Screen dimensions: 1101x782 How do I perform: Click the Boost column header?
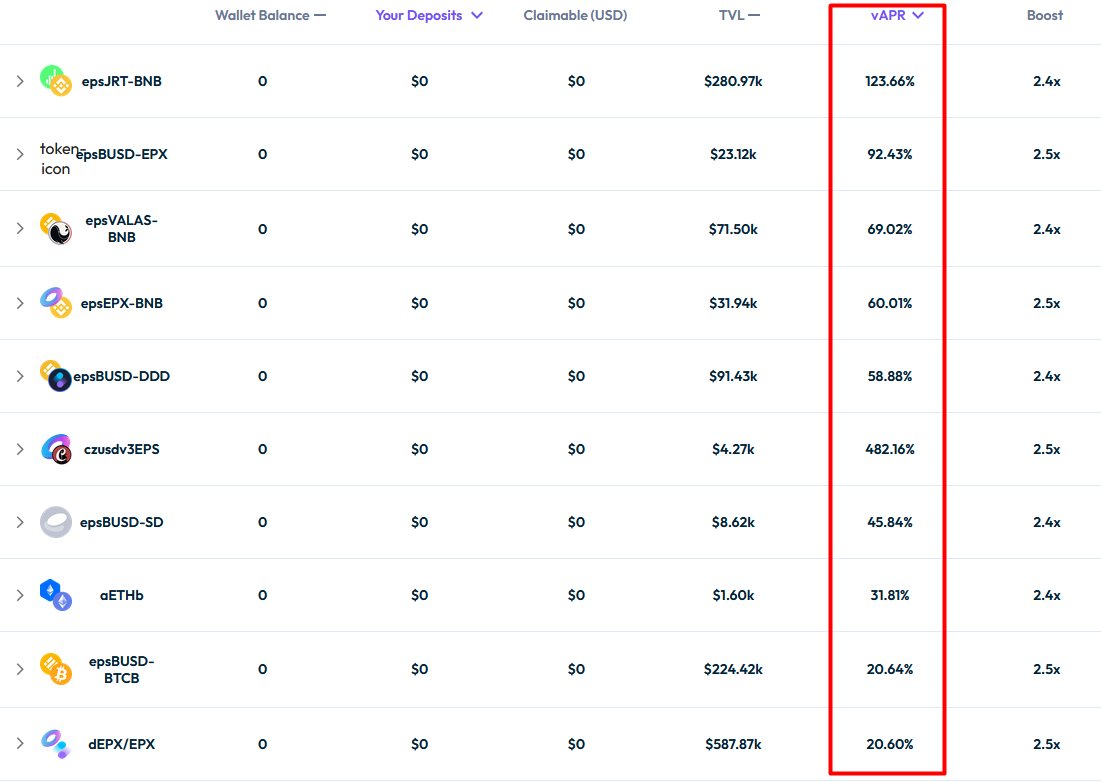(x=1045, y=15)
